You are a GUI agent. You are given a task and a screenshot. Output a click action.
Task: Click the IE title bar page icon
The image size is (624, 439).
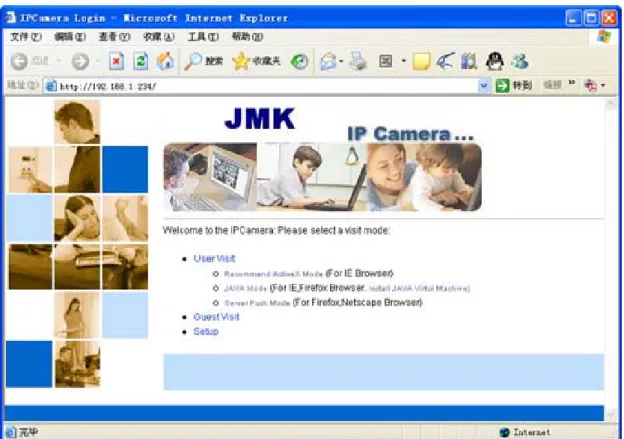click(x=10, y=18)
